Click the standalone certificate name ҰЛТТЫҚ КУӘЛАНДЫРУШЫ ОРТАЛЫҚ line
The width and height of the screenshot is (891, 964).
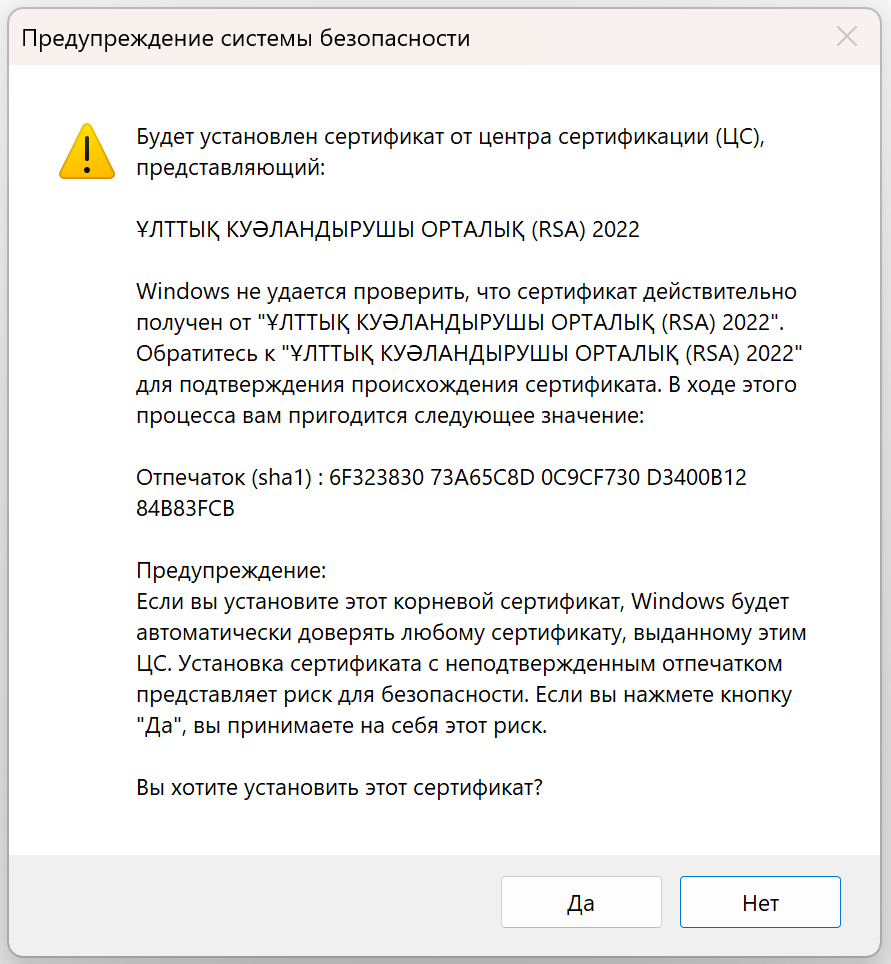[388, 229]
